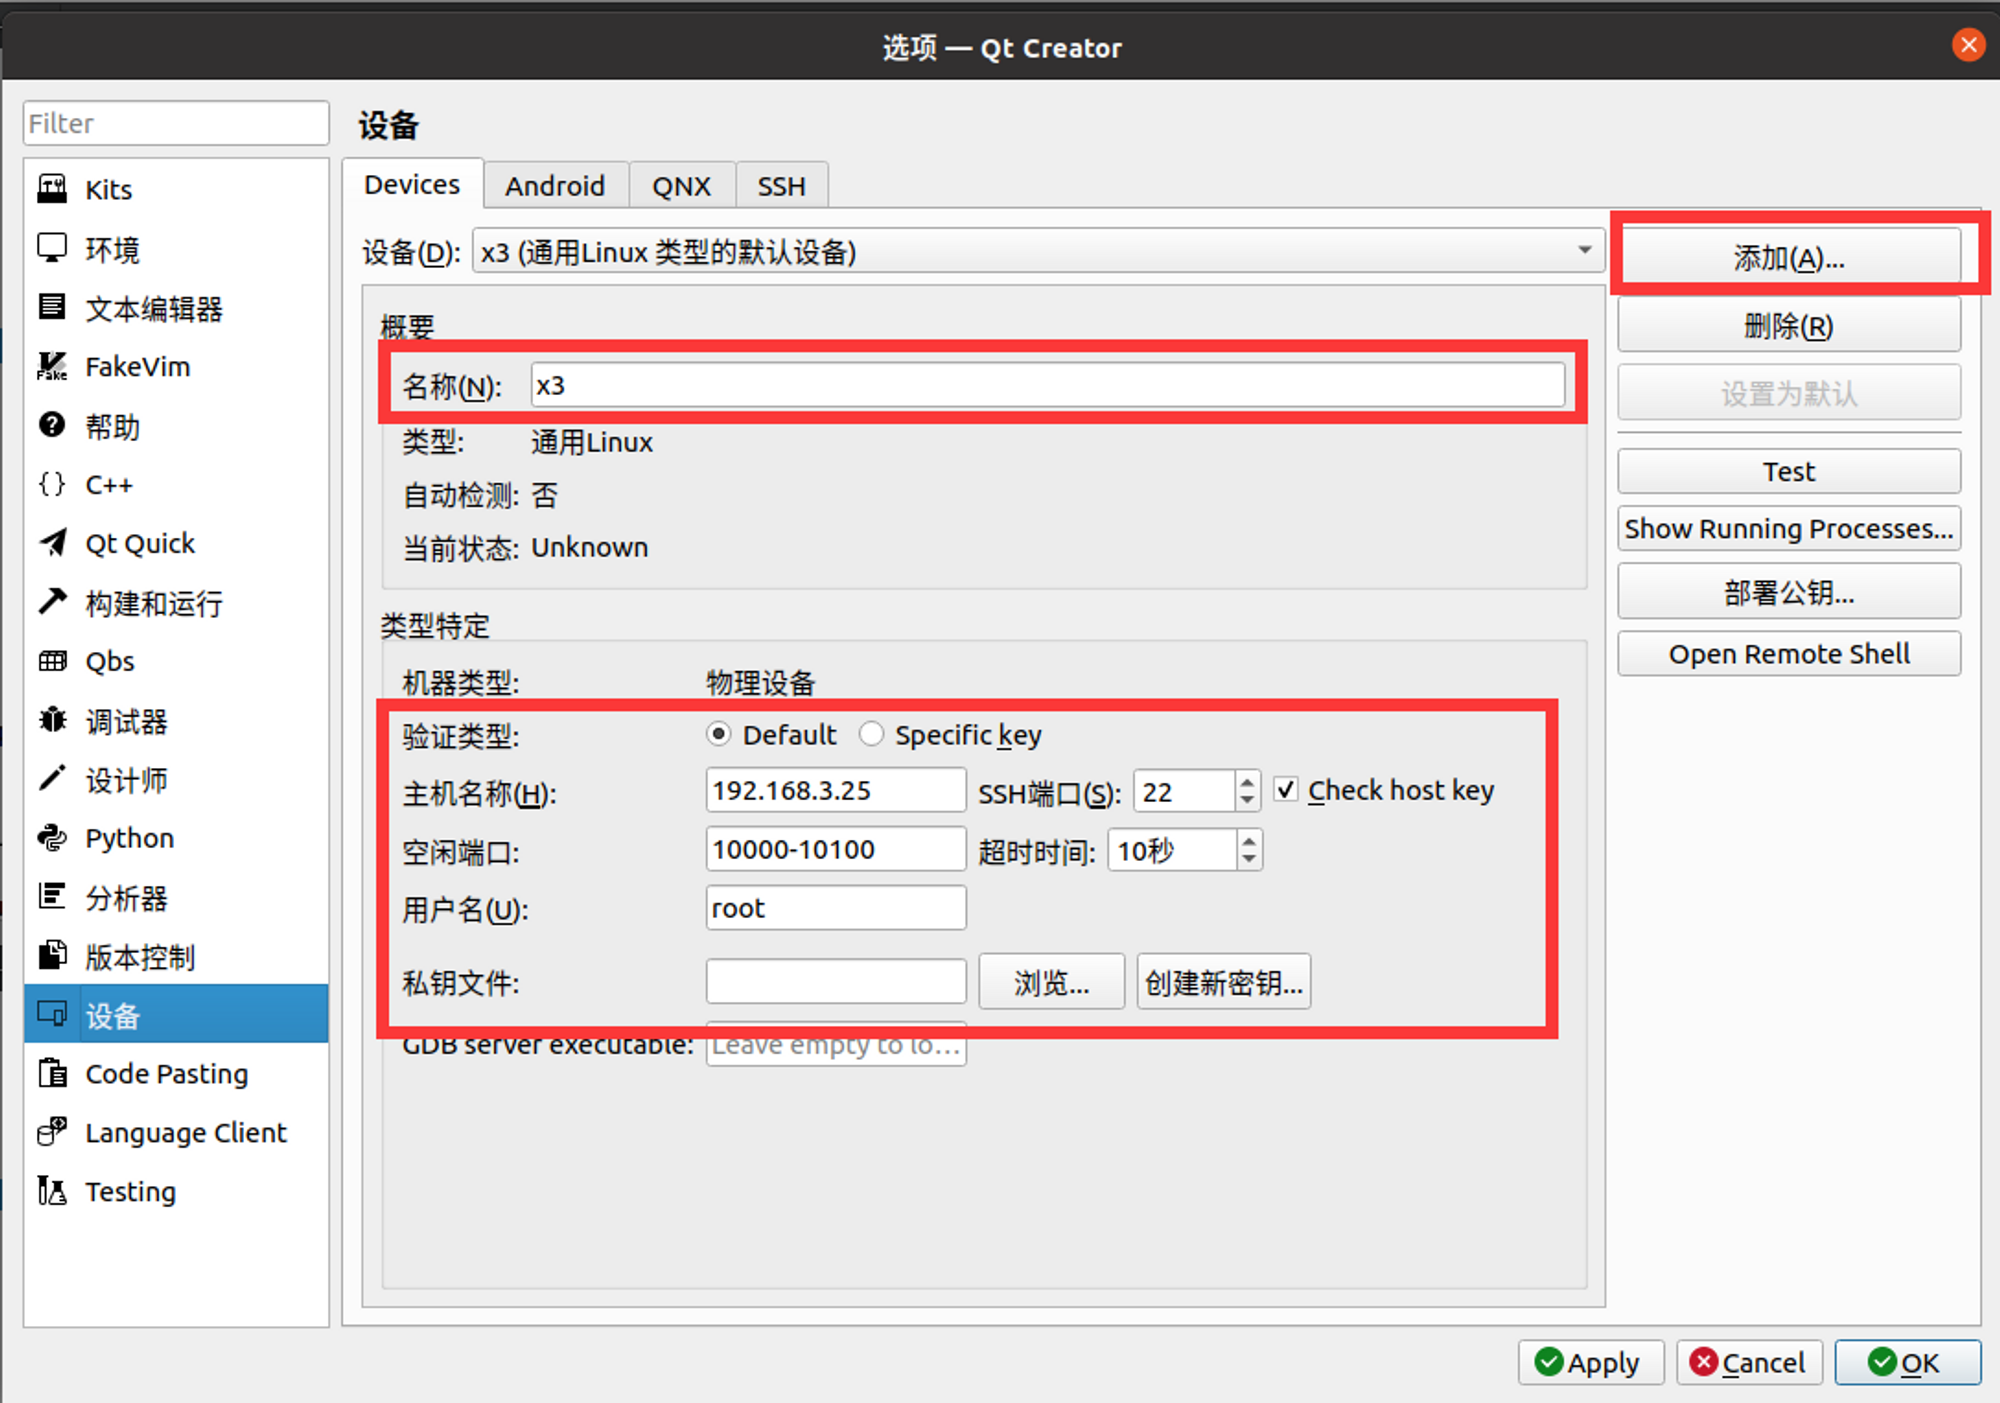2000x1403 pixels.
Task: Select the Python logo icon
Action: (x=52, y=838)
